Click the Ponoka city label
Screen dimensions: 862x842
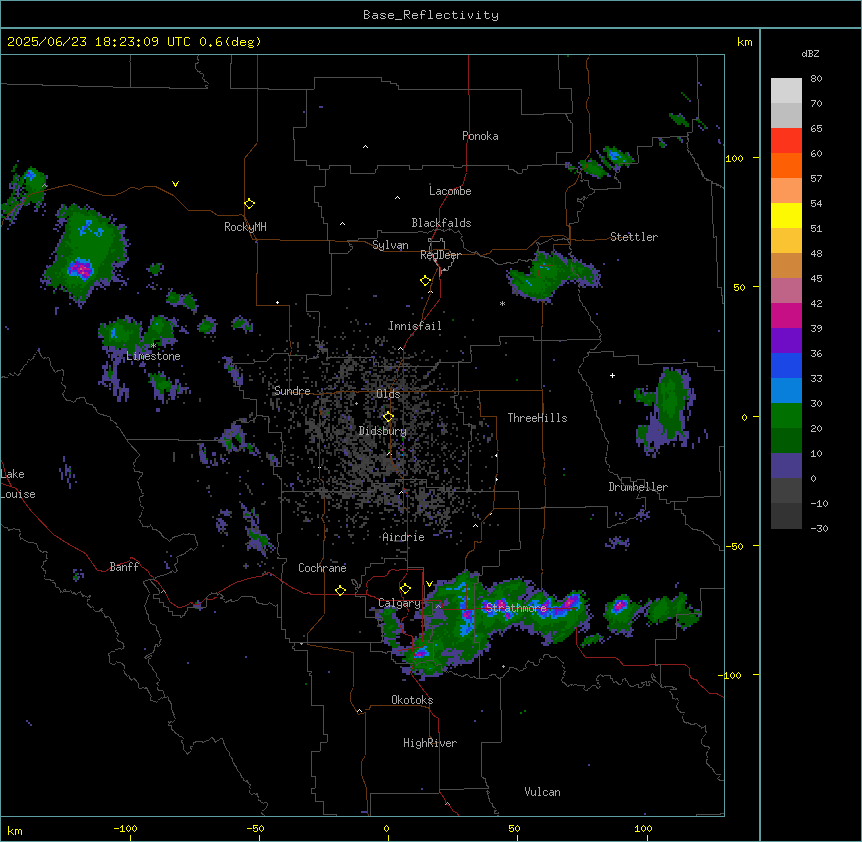(x=480, y=136)
